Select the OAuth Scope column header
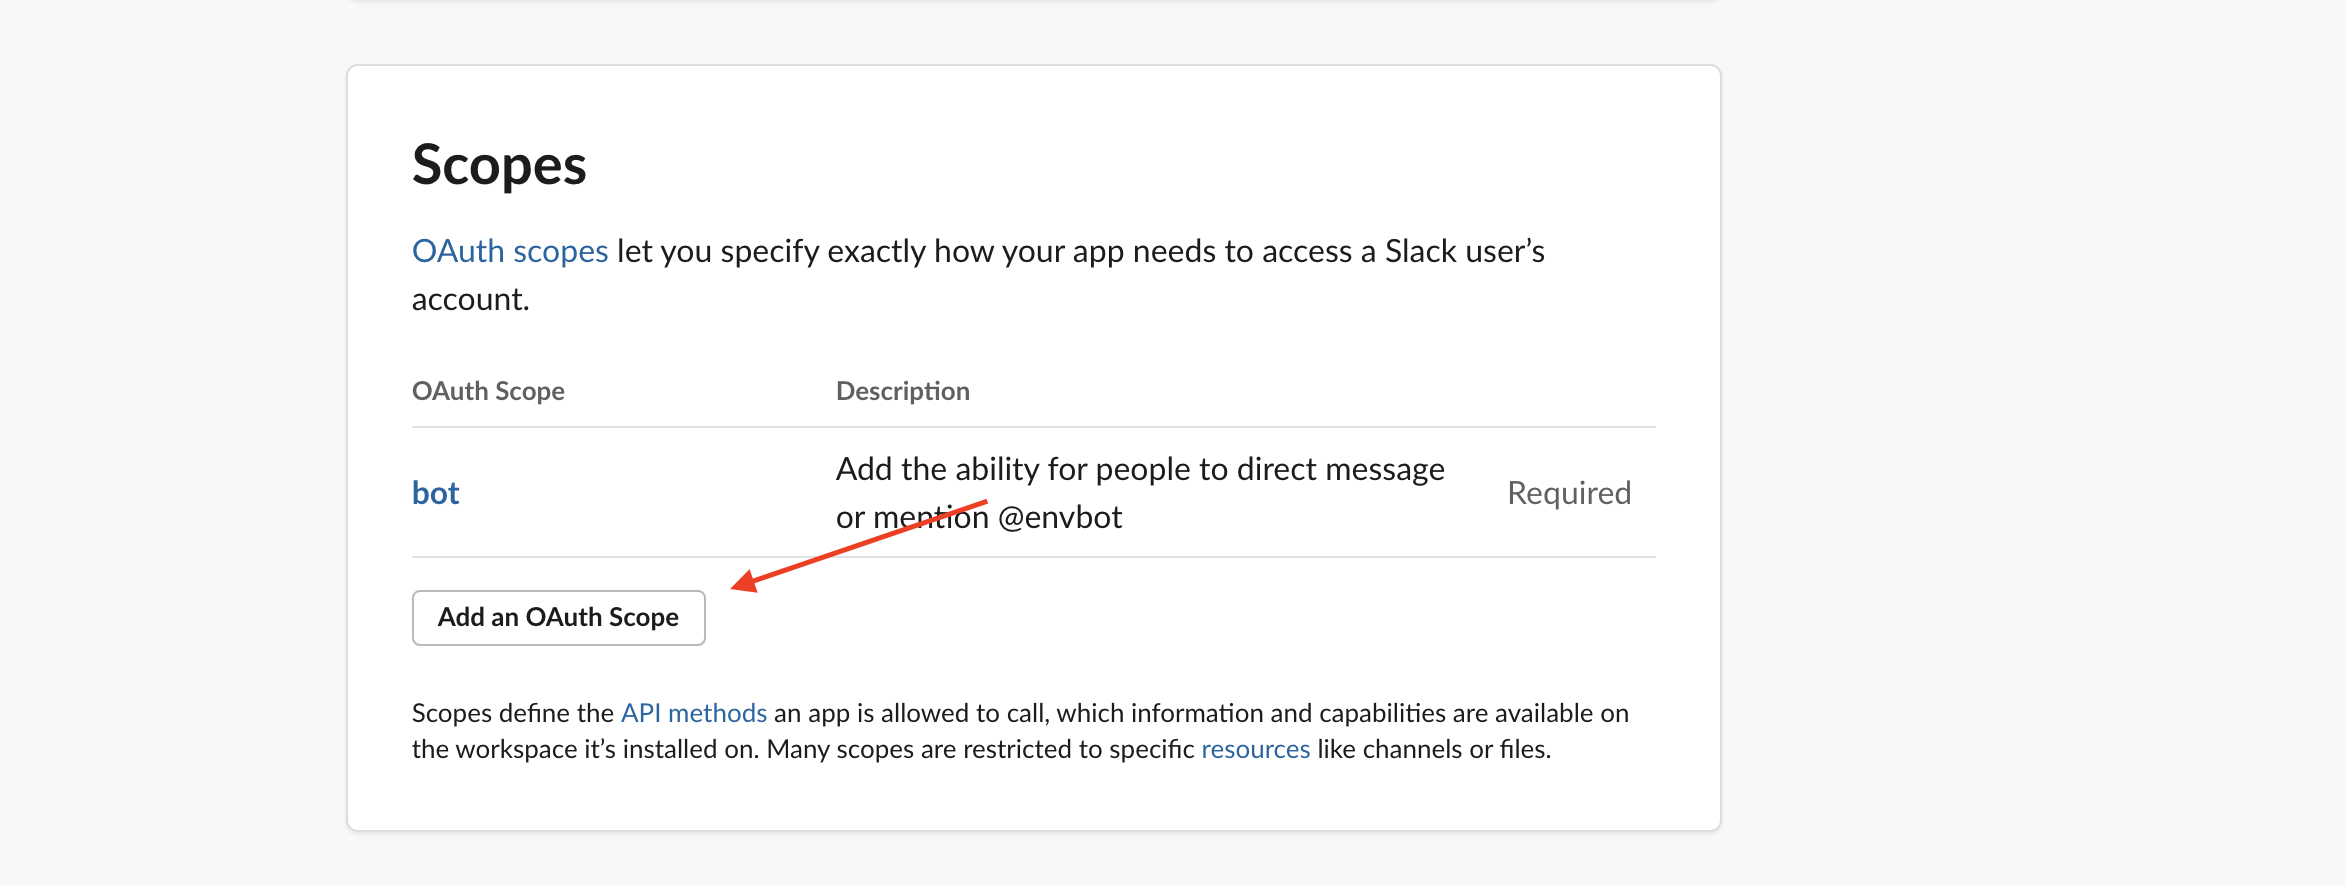This screenshot has width=2346, height=886. (488, 391)
